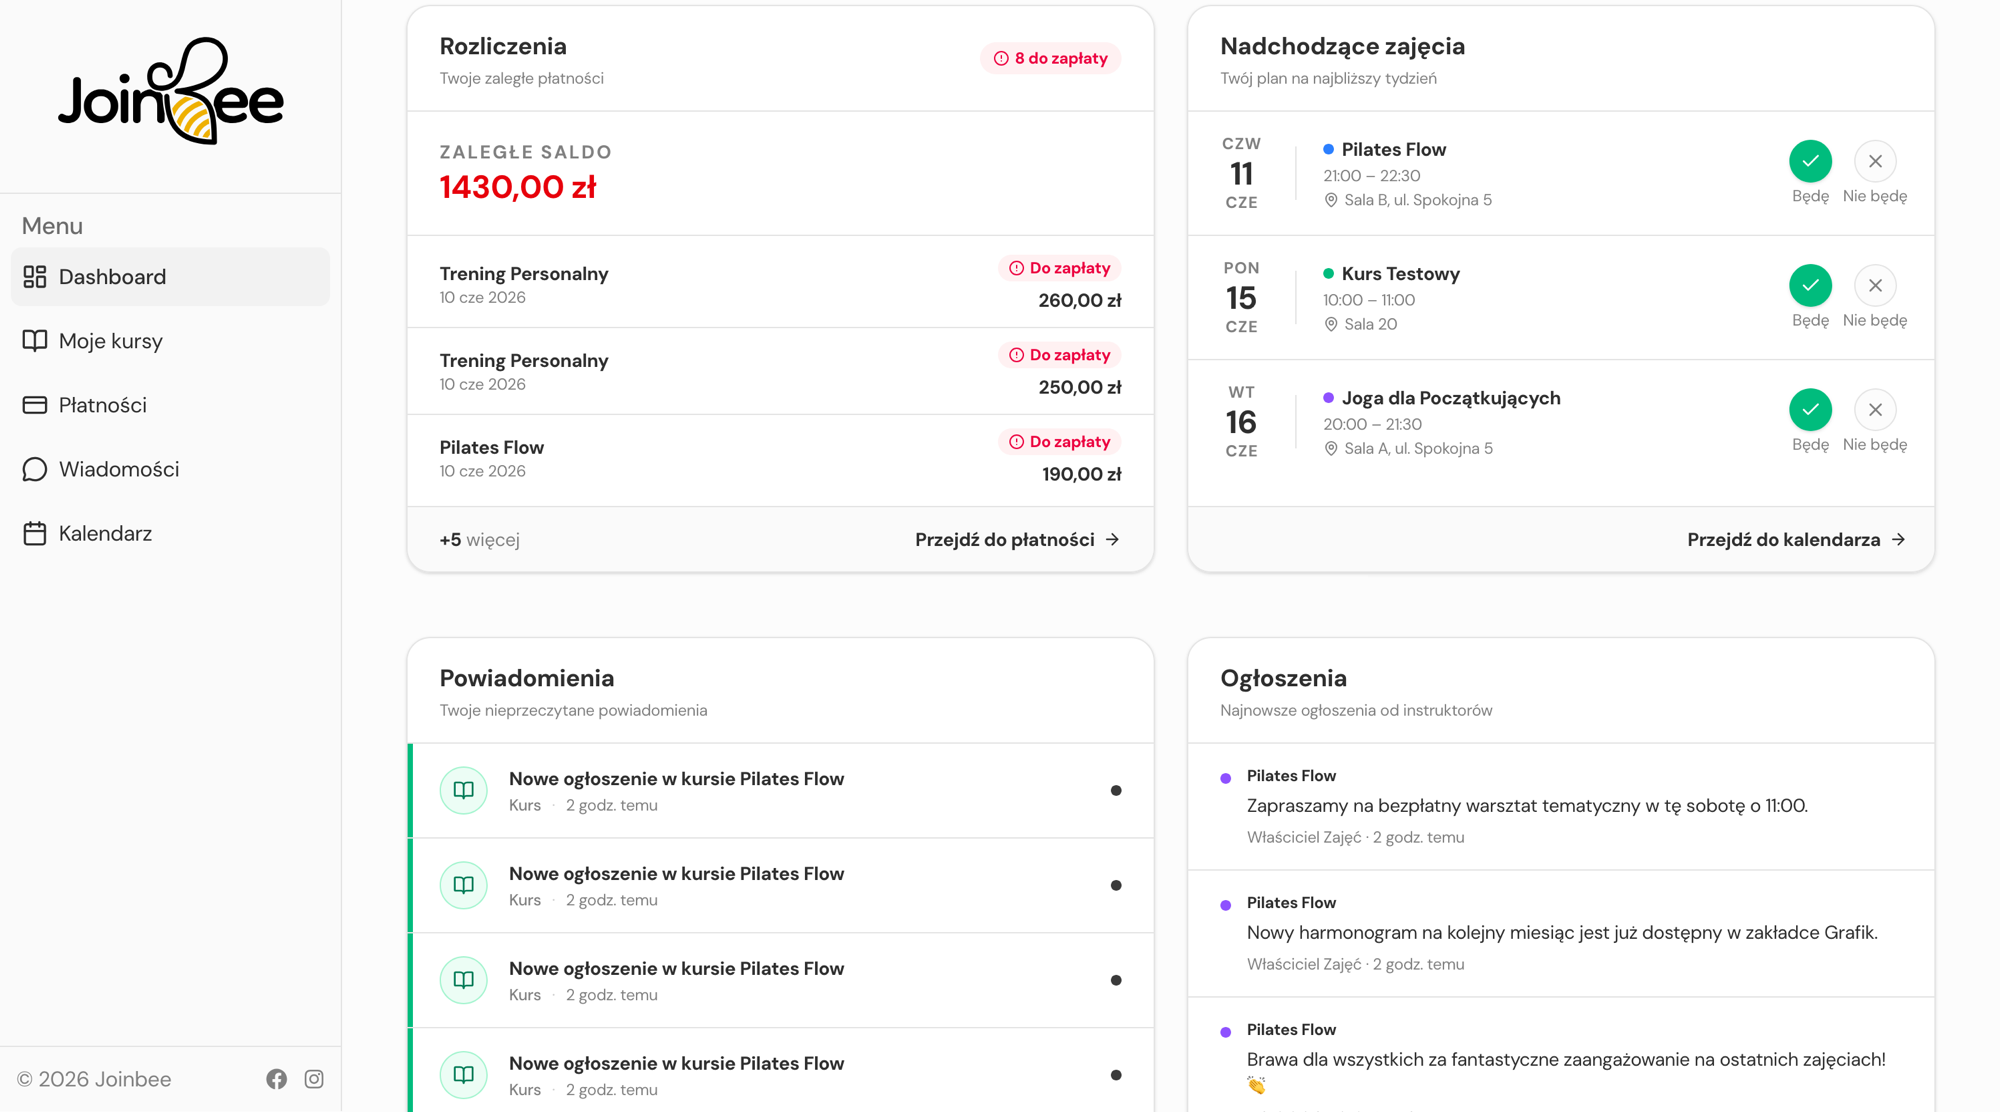The image size is (2000, 1112).
Task: Open Moje kursy menu item
Action: (170, 341)
